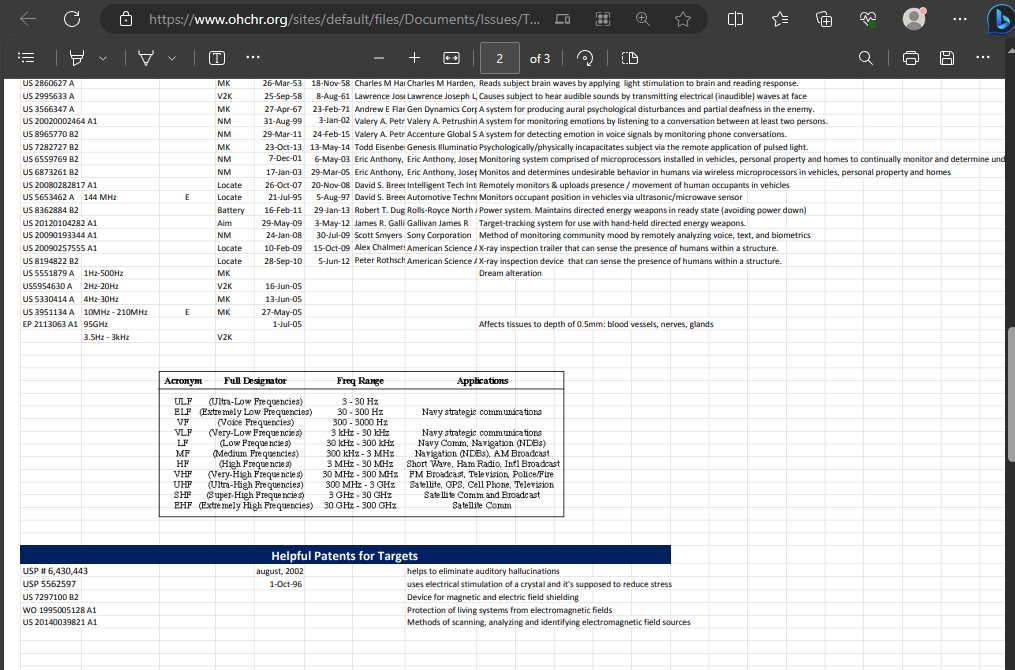
Task: Select the 95GHz frequency cell
Action: 96,324
